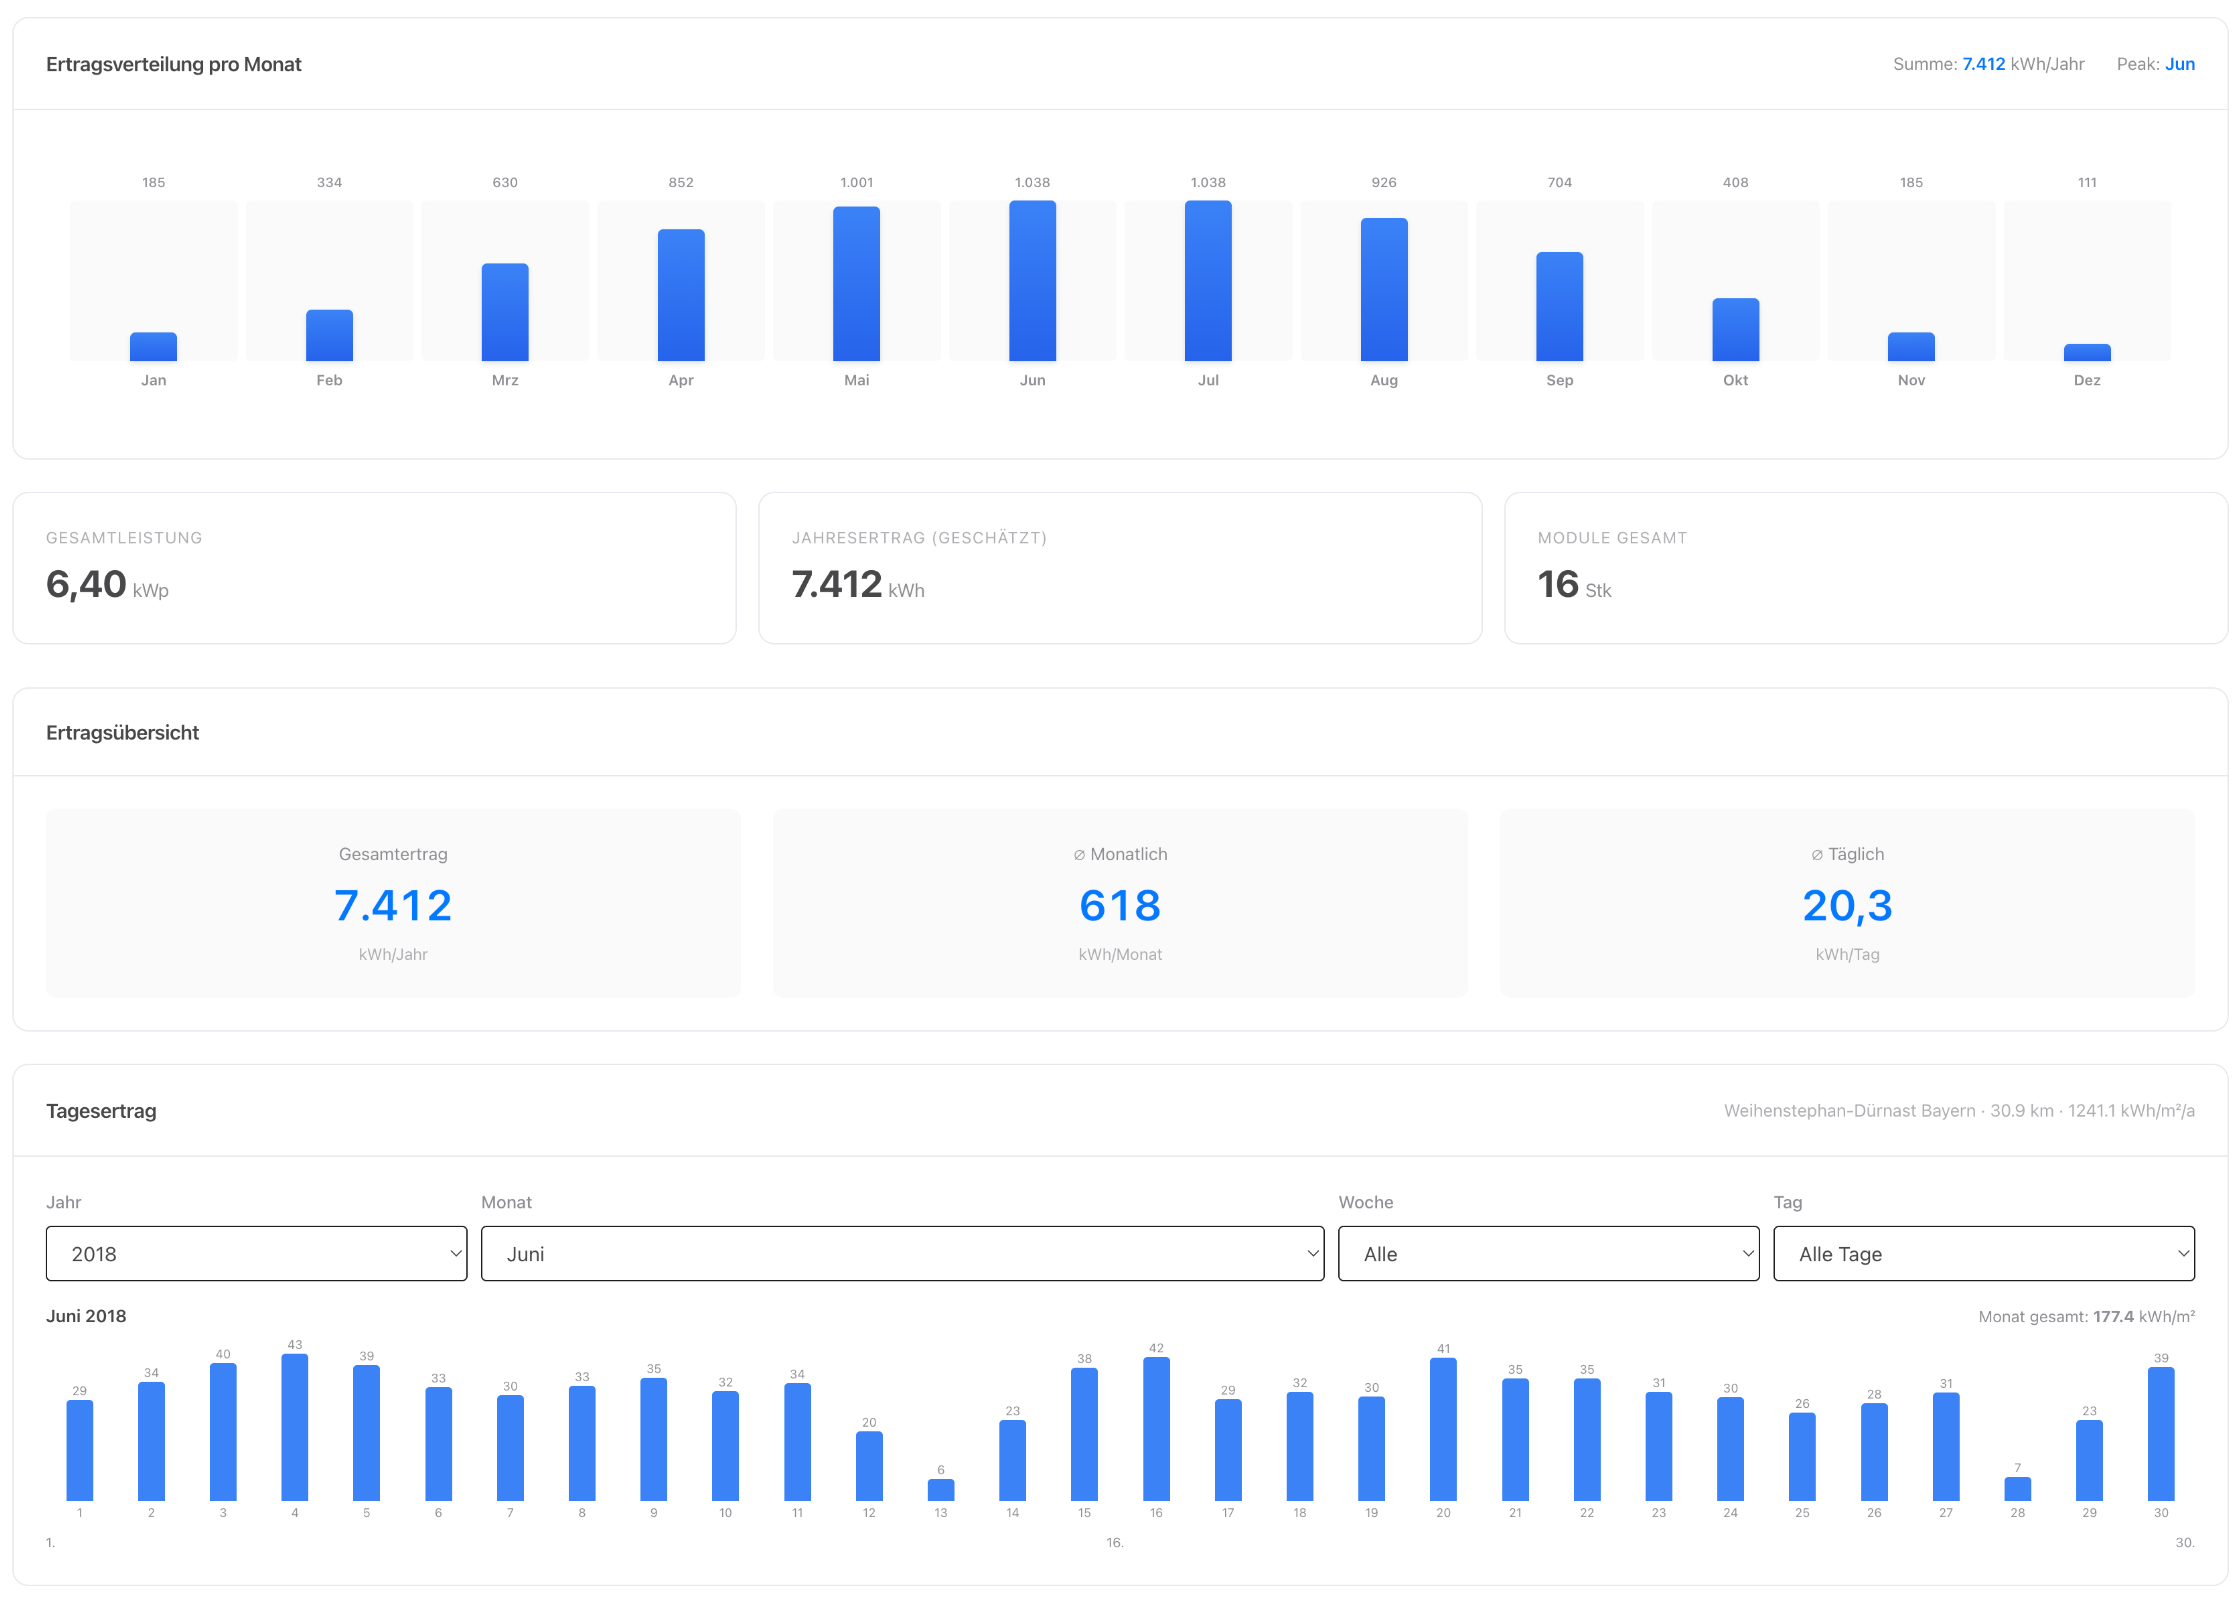Click the Module gesamt 16 Stk card

coord(1865,567)
